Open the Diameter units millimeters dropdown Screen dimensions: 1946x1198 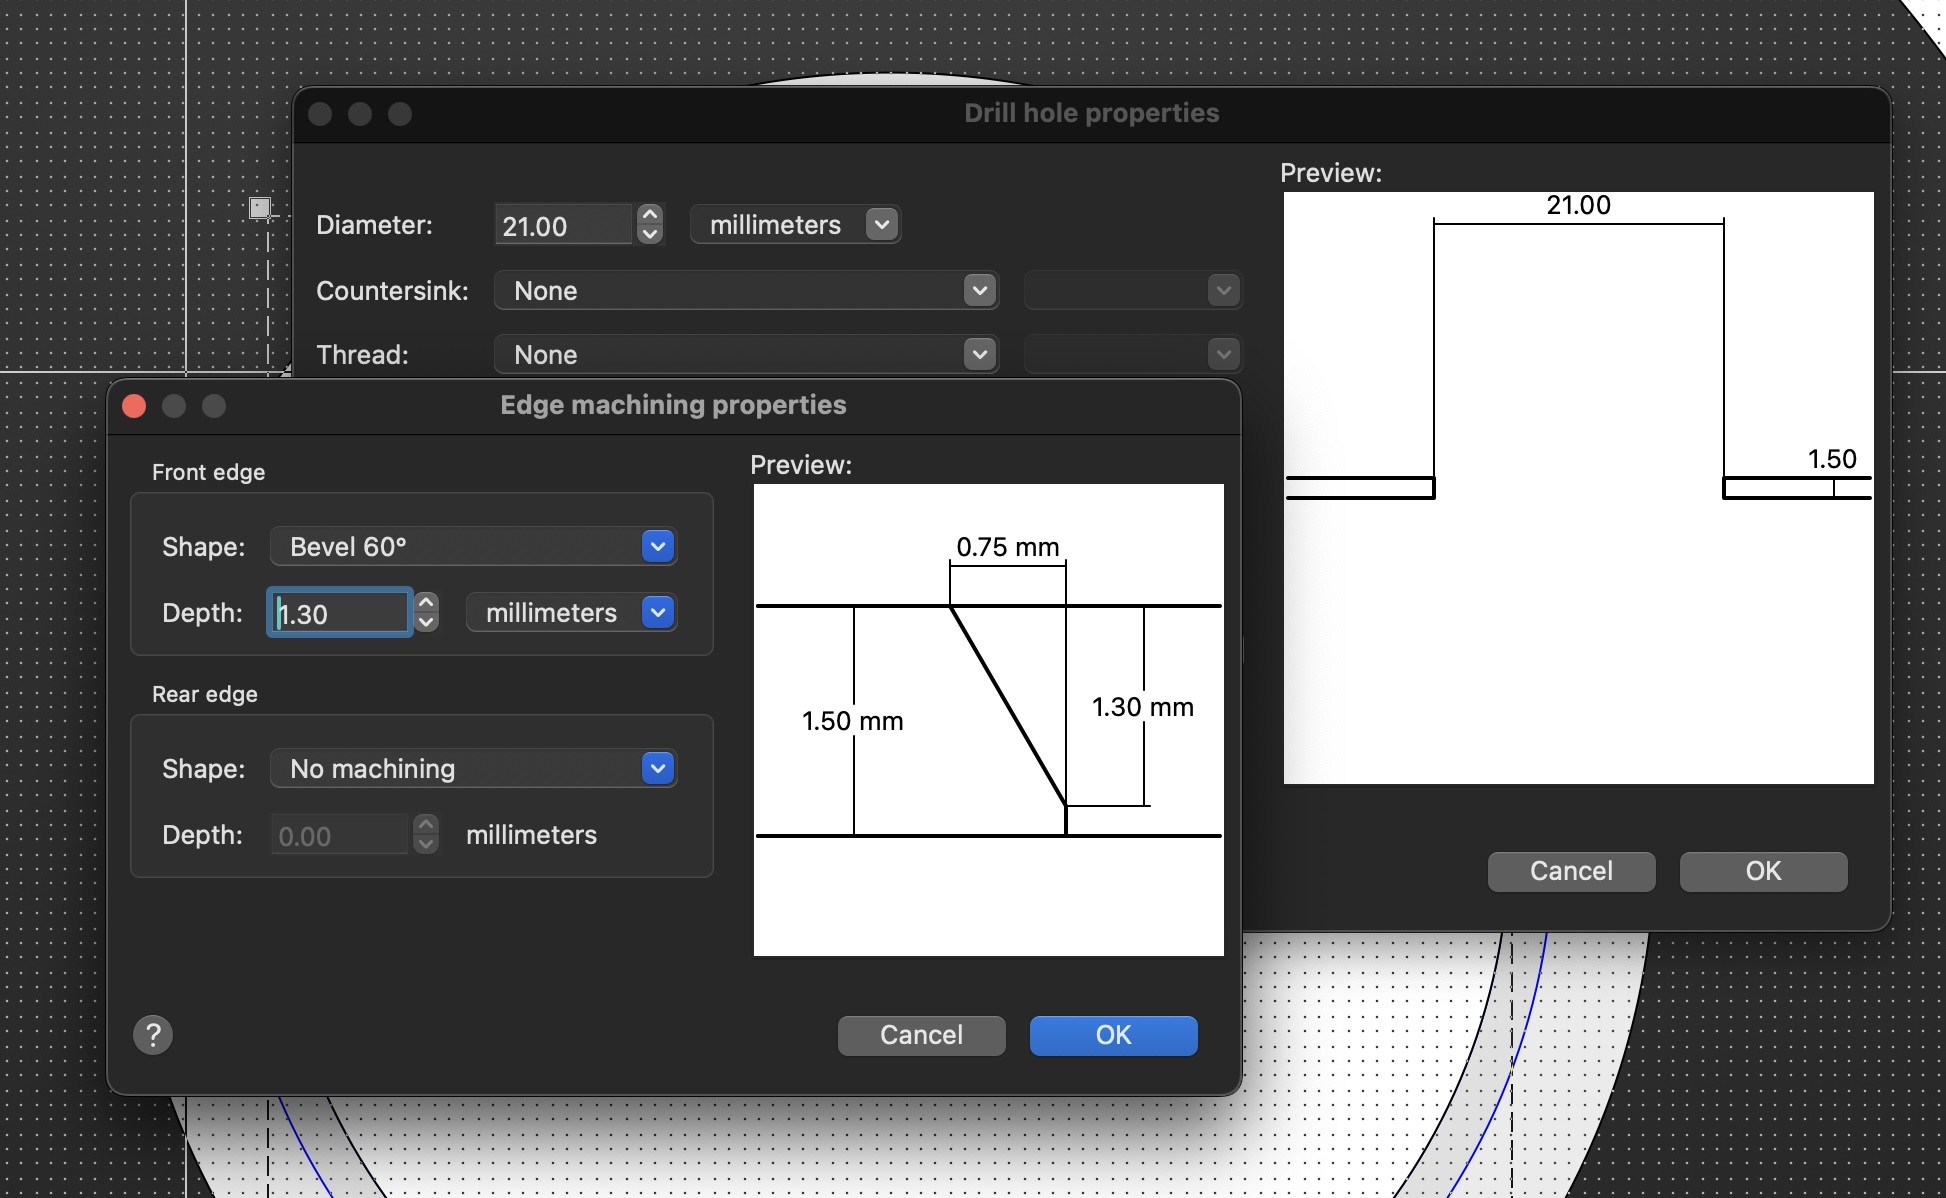[x=796, y=225]
